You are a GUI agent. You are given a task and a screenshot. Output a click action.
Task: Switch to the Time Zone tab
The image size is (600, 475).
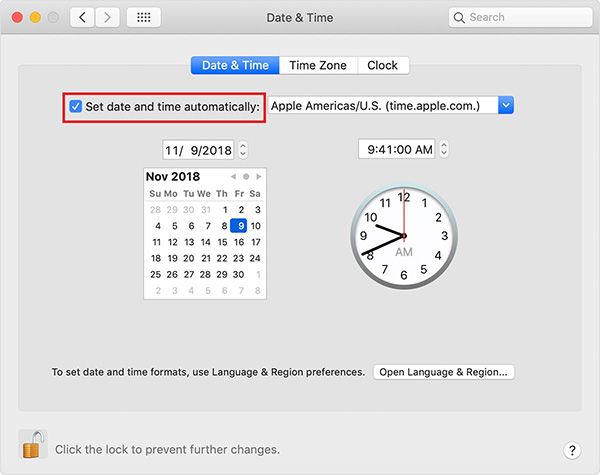click(x=318, y=65)
